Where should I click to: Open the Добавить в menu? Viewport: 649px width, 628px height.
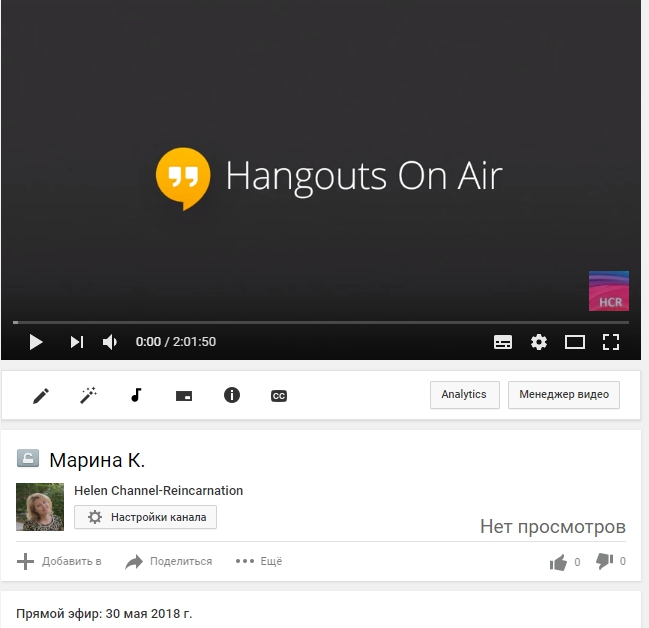(x=60, y=562)
